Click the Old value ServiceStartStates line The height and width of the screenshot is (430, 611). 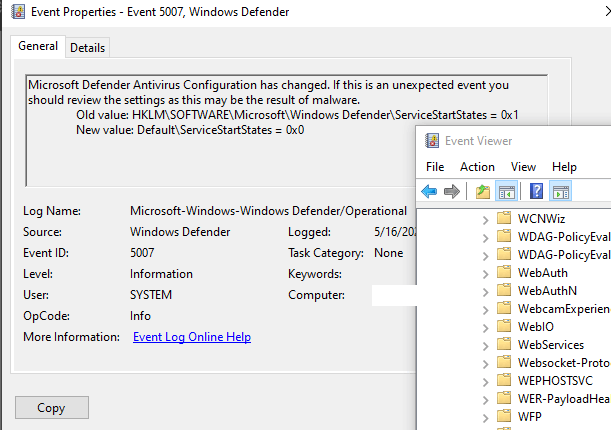[297, 115]
